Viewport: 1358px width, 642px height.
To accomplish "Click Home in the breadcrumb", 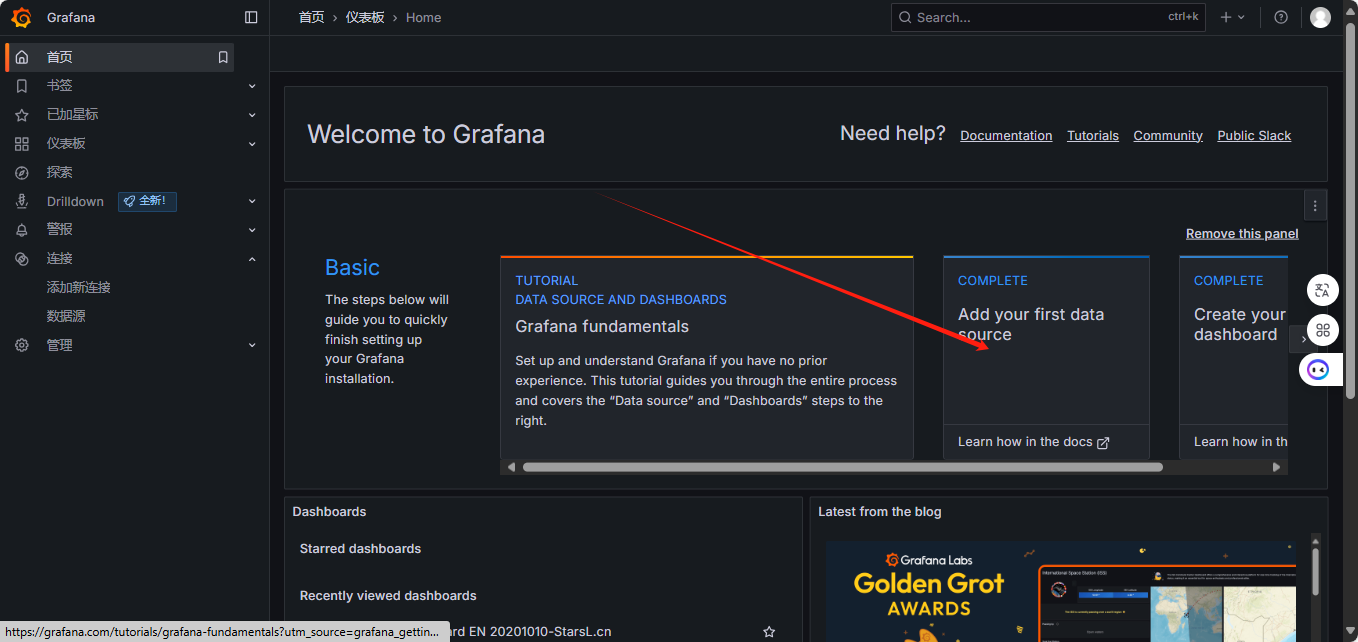I will (x=423, y=17).
